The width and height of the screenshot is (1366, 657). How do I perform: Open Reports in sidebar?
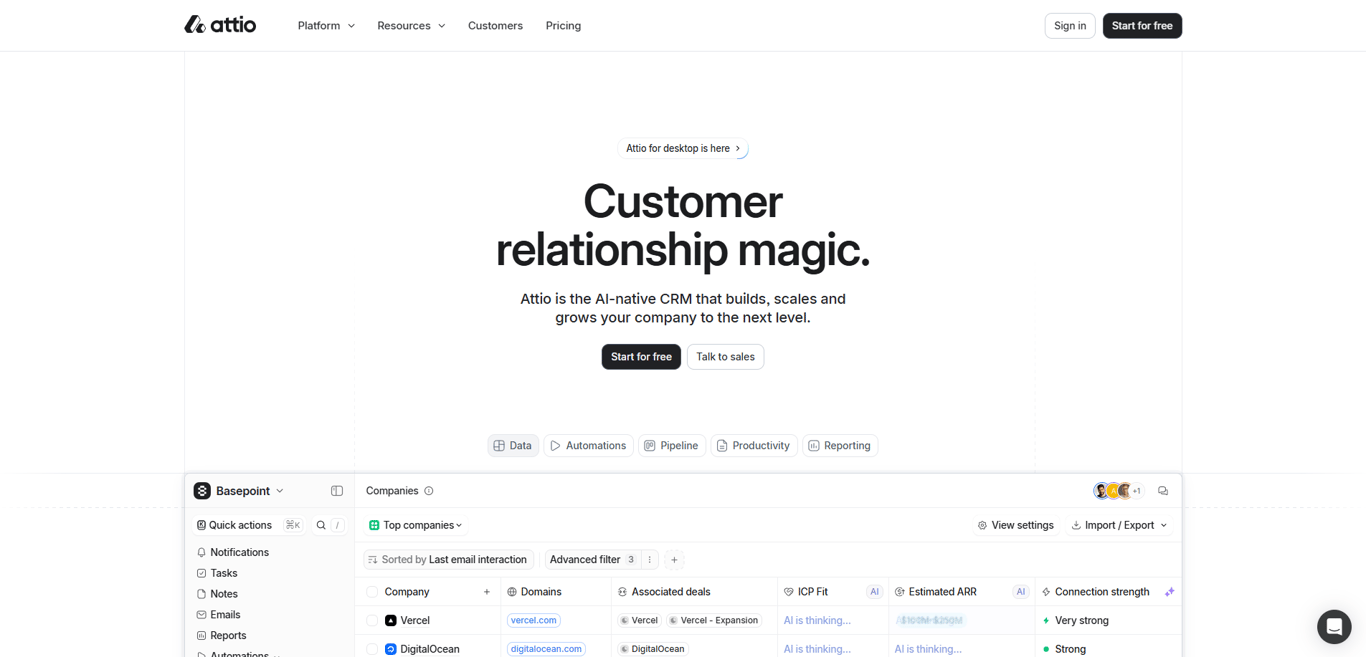(x=220, y=636)
